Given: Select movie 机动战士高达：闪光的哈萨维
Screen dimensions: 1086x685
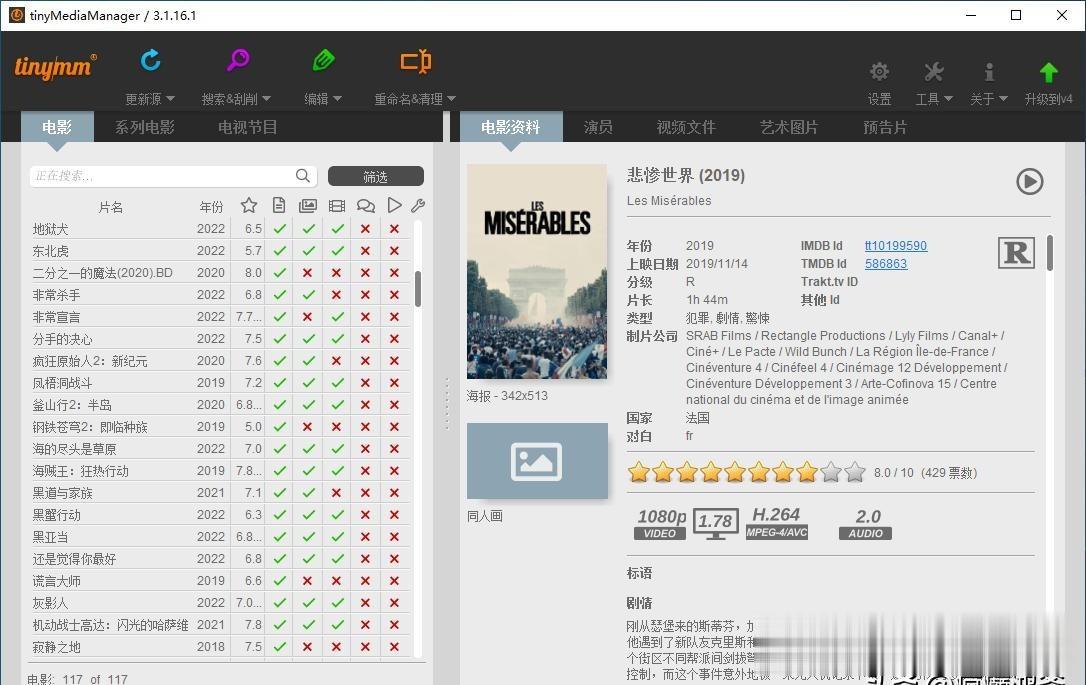Looking at the screenshot, I should click(220, 625).
